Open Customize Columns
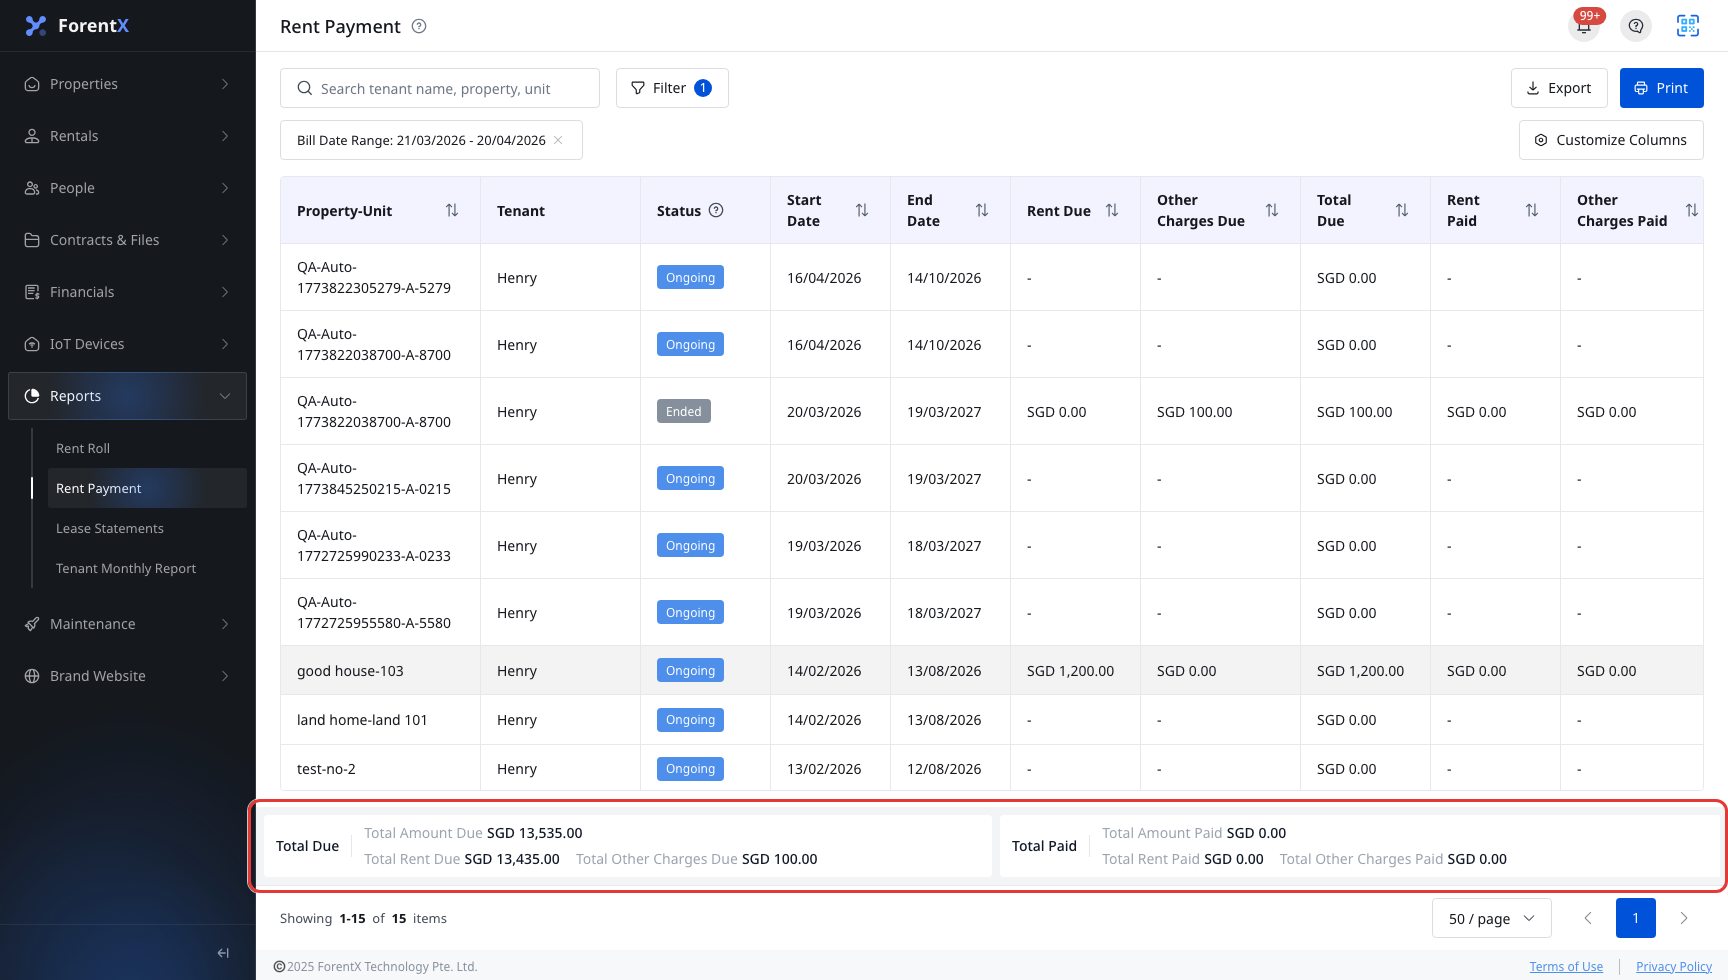 1611,140
